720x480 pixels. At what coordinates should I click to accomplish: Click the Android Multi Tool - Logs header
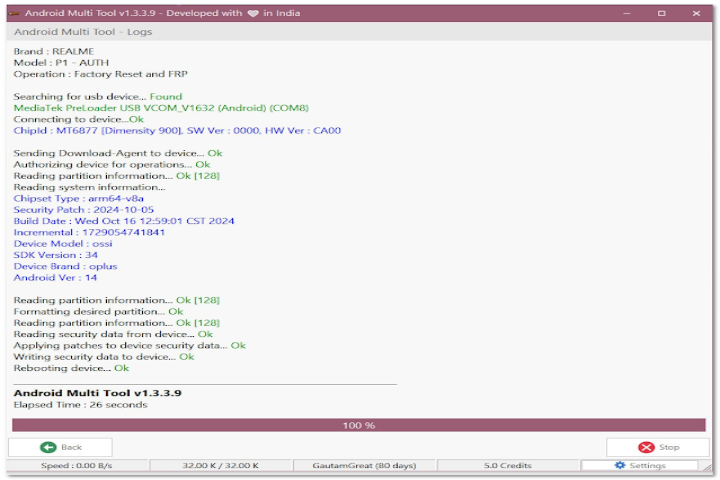click(83, 32)
